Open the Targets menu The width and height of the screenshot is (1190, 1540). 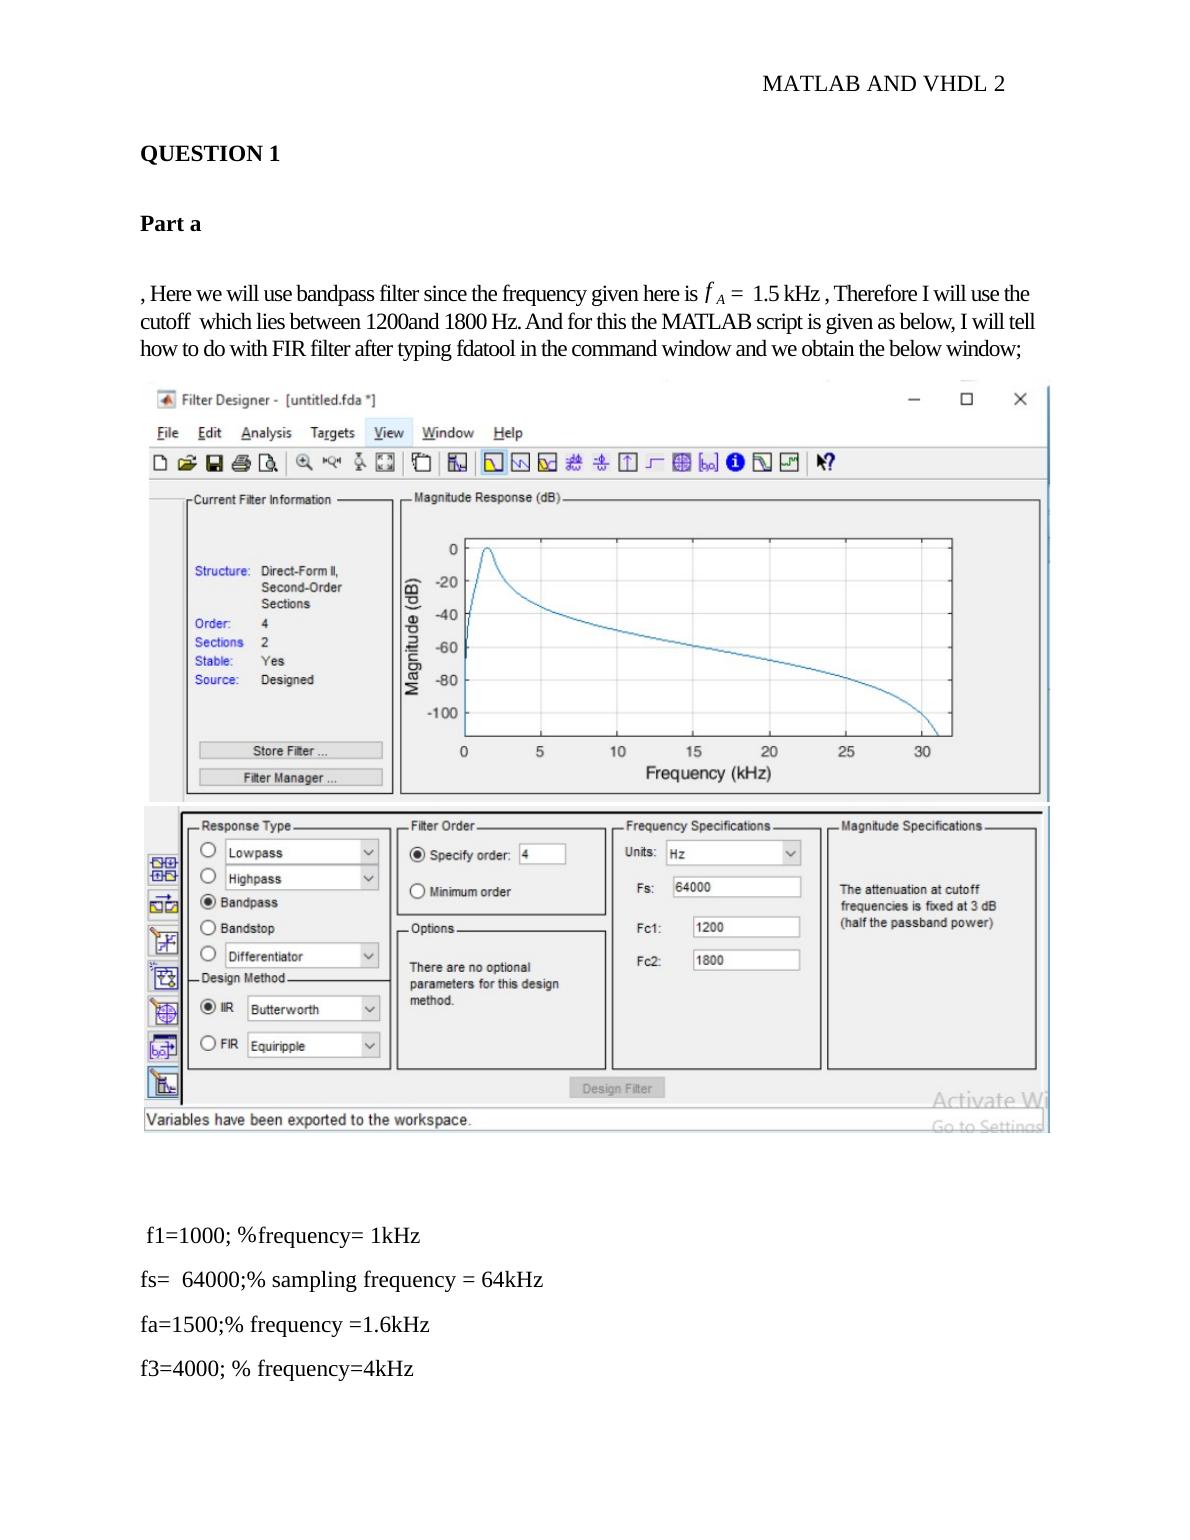[332, 433]
